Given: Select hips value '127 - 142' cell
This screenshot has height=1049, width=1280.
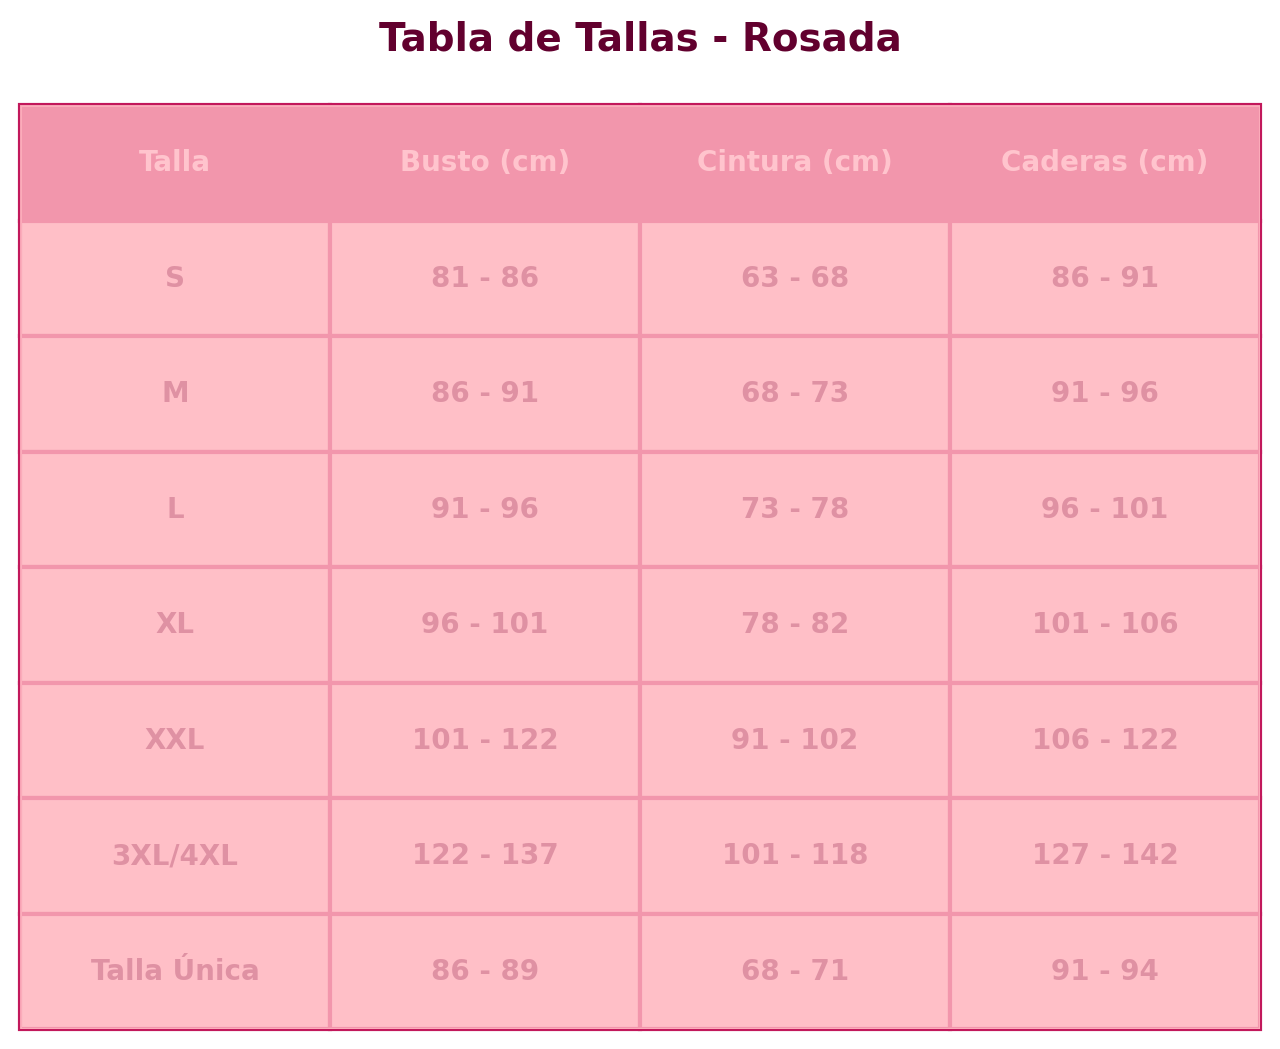Looking at the screenshot, I should coord(1104,855).
